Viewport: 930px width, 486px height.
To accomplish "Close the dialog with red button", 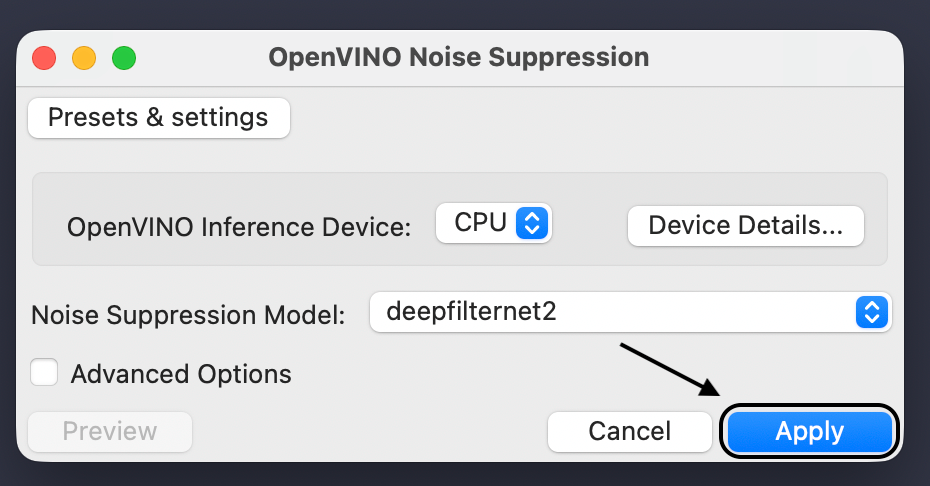I will pyautogui.click(x=44, y=58).
